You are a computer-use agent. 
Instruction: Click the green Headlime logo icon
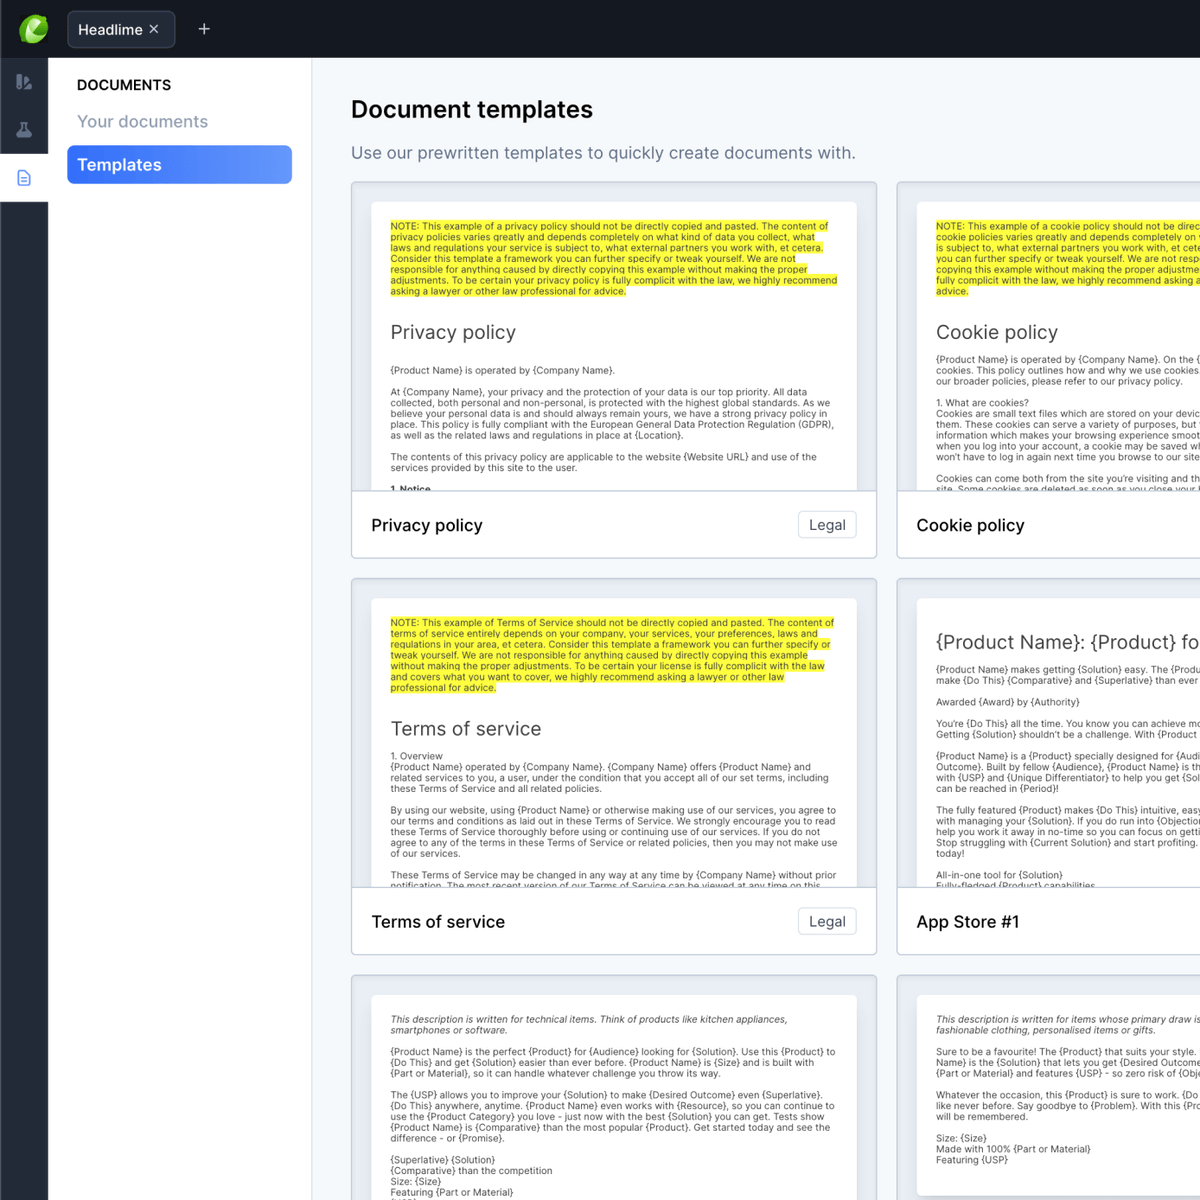click(34, 29)
